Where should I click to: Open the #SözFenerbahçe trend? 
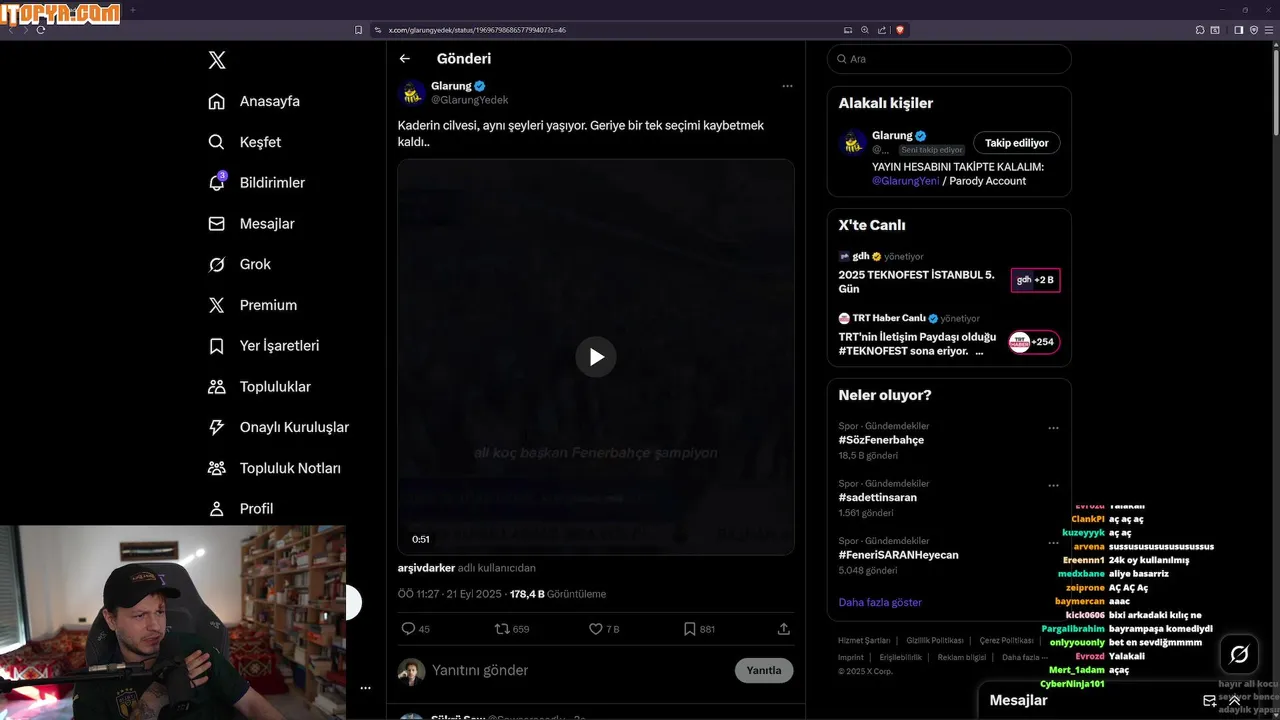881,440
